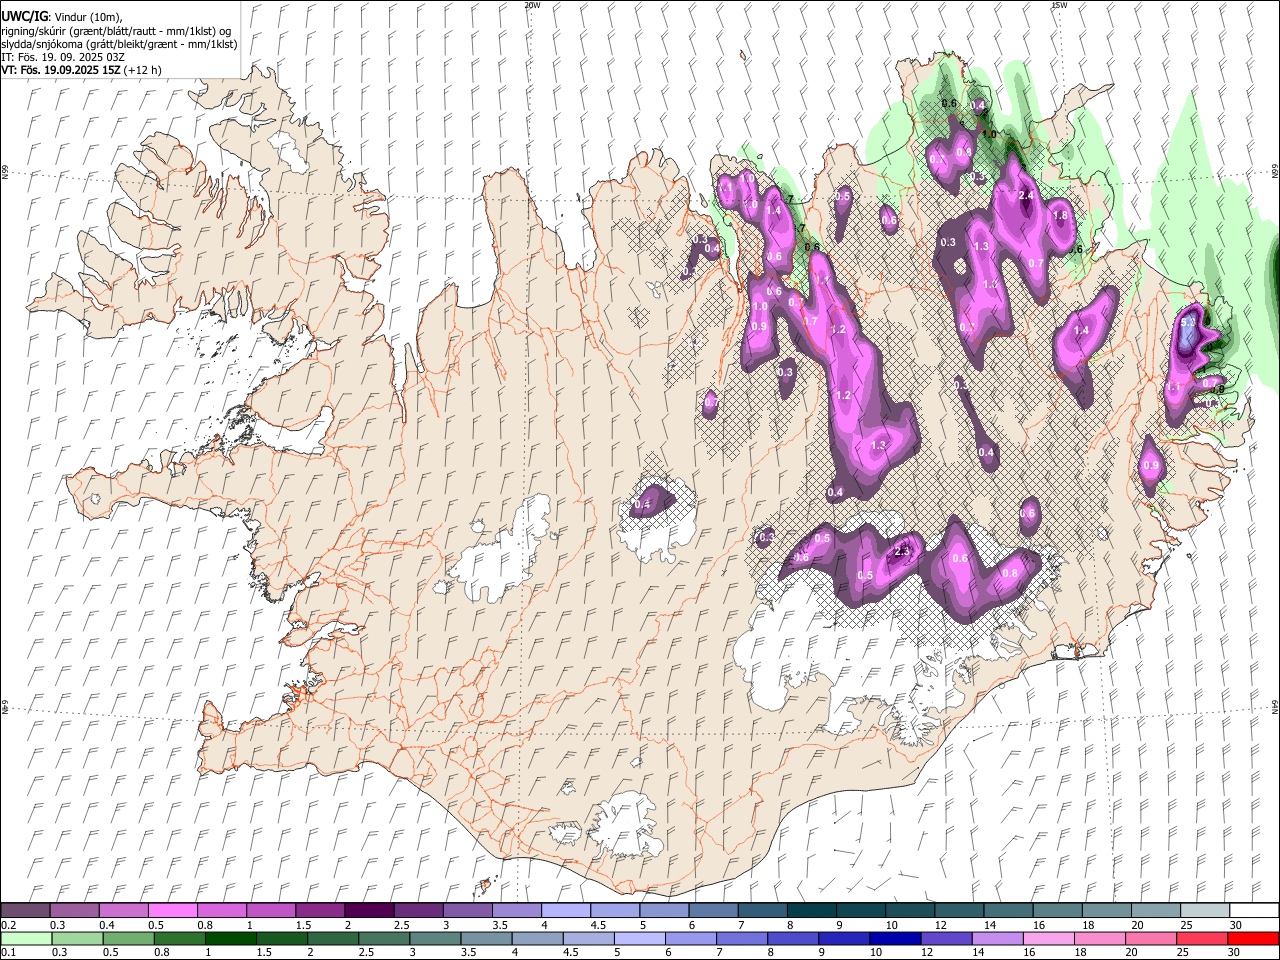Click the '66N' latitude label on right edge

pos(1275,172)
